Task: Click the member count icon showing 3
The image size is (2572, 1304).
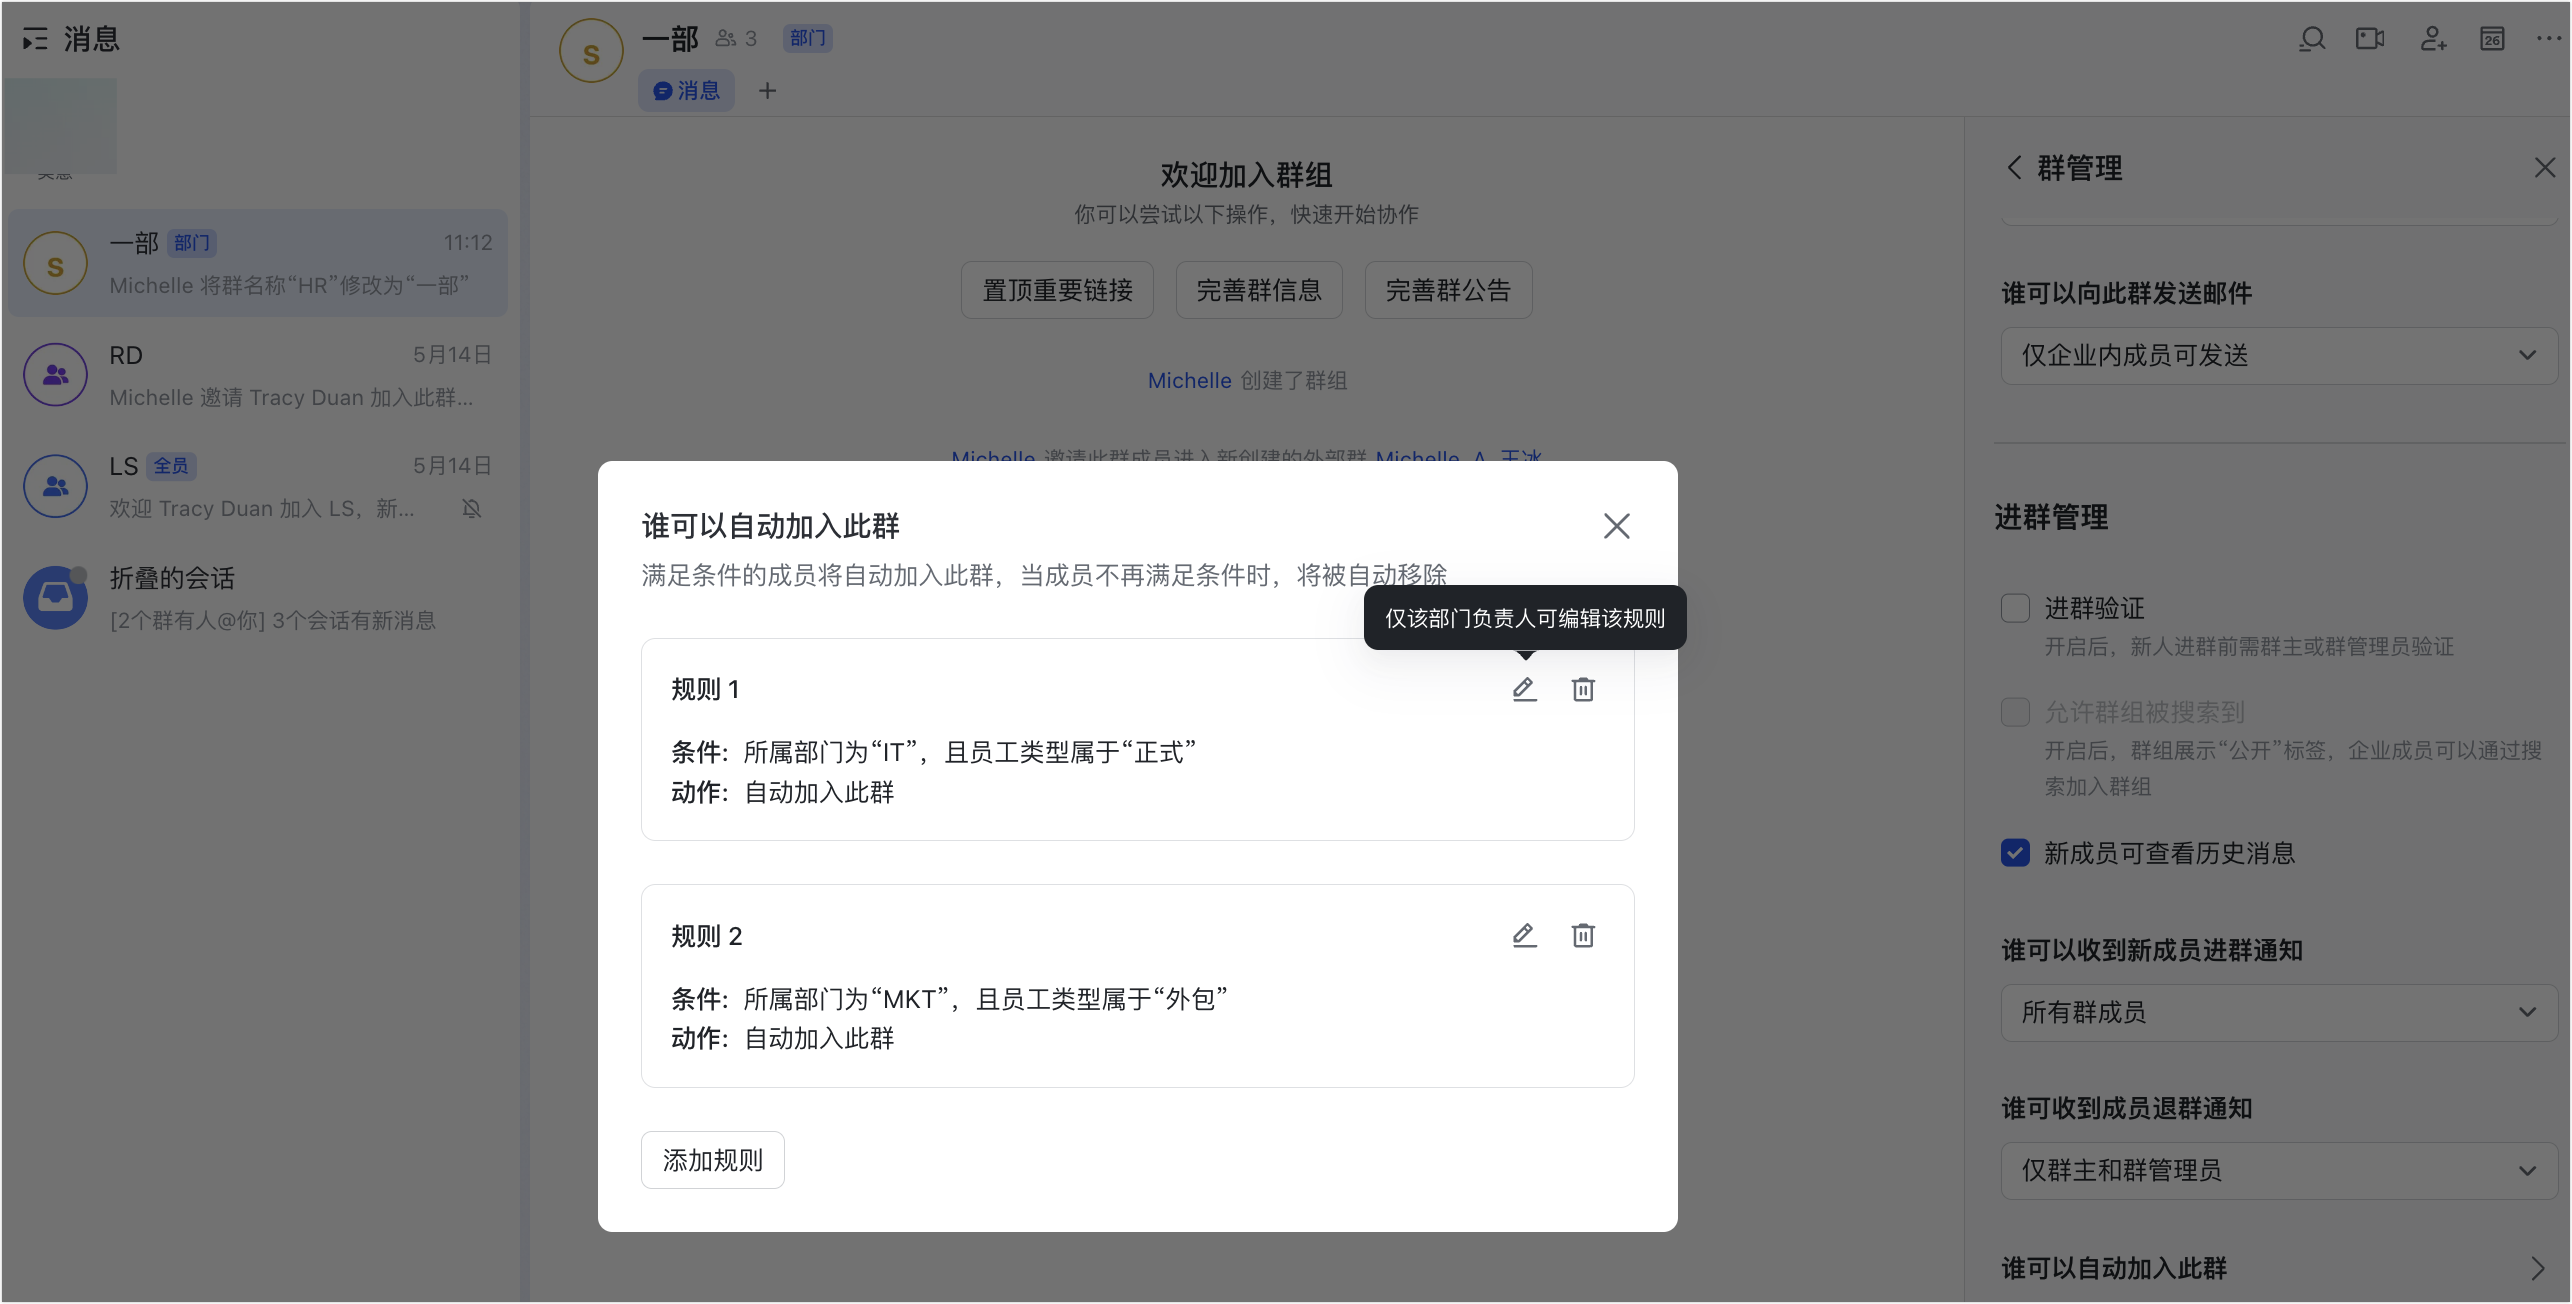Action: tap(736, 39)
